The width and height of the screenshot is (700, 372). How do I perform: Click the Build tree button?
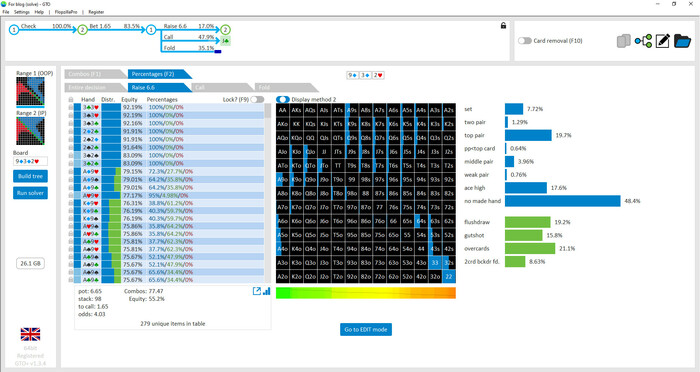tap(30, 176)
